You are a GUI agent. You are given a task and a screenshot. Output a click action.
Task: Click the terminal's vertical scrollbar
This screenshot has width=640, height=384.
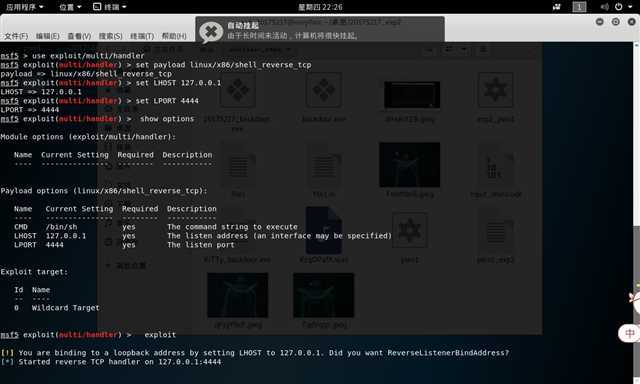(x=636, y=212)
